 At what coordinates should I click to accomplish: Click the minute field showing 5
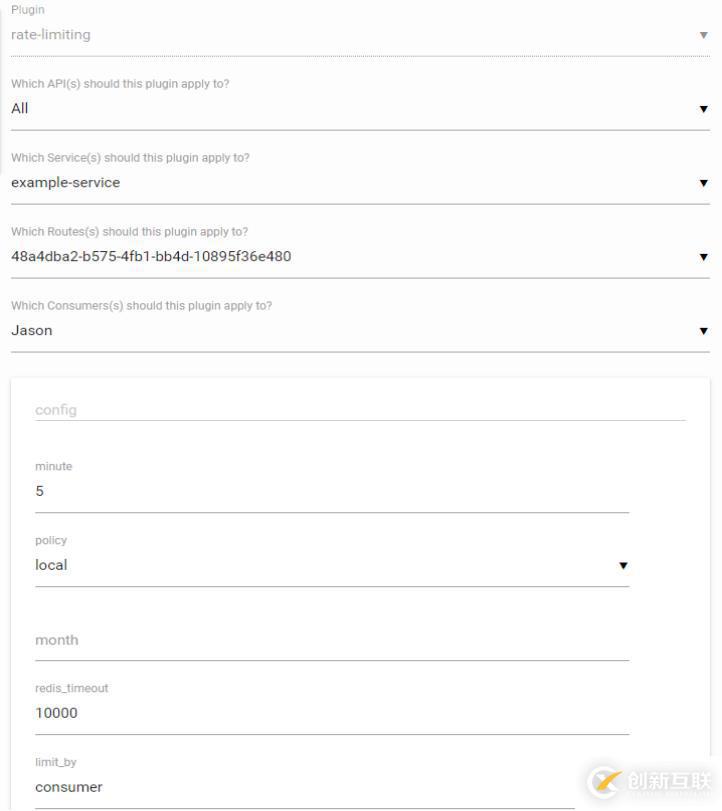tap(331, 491)
